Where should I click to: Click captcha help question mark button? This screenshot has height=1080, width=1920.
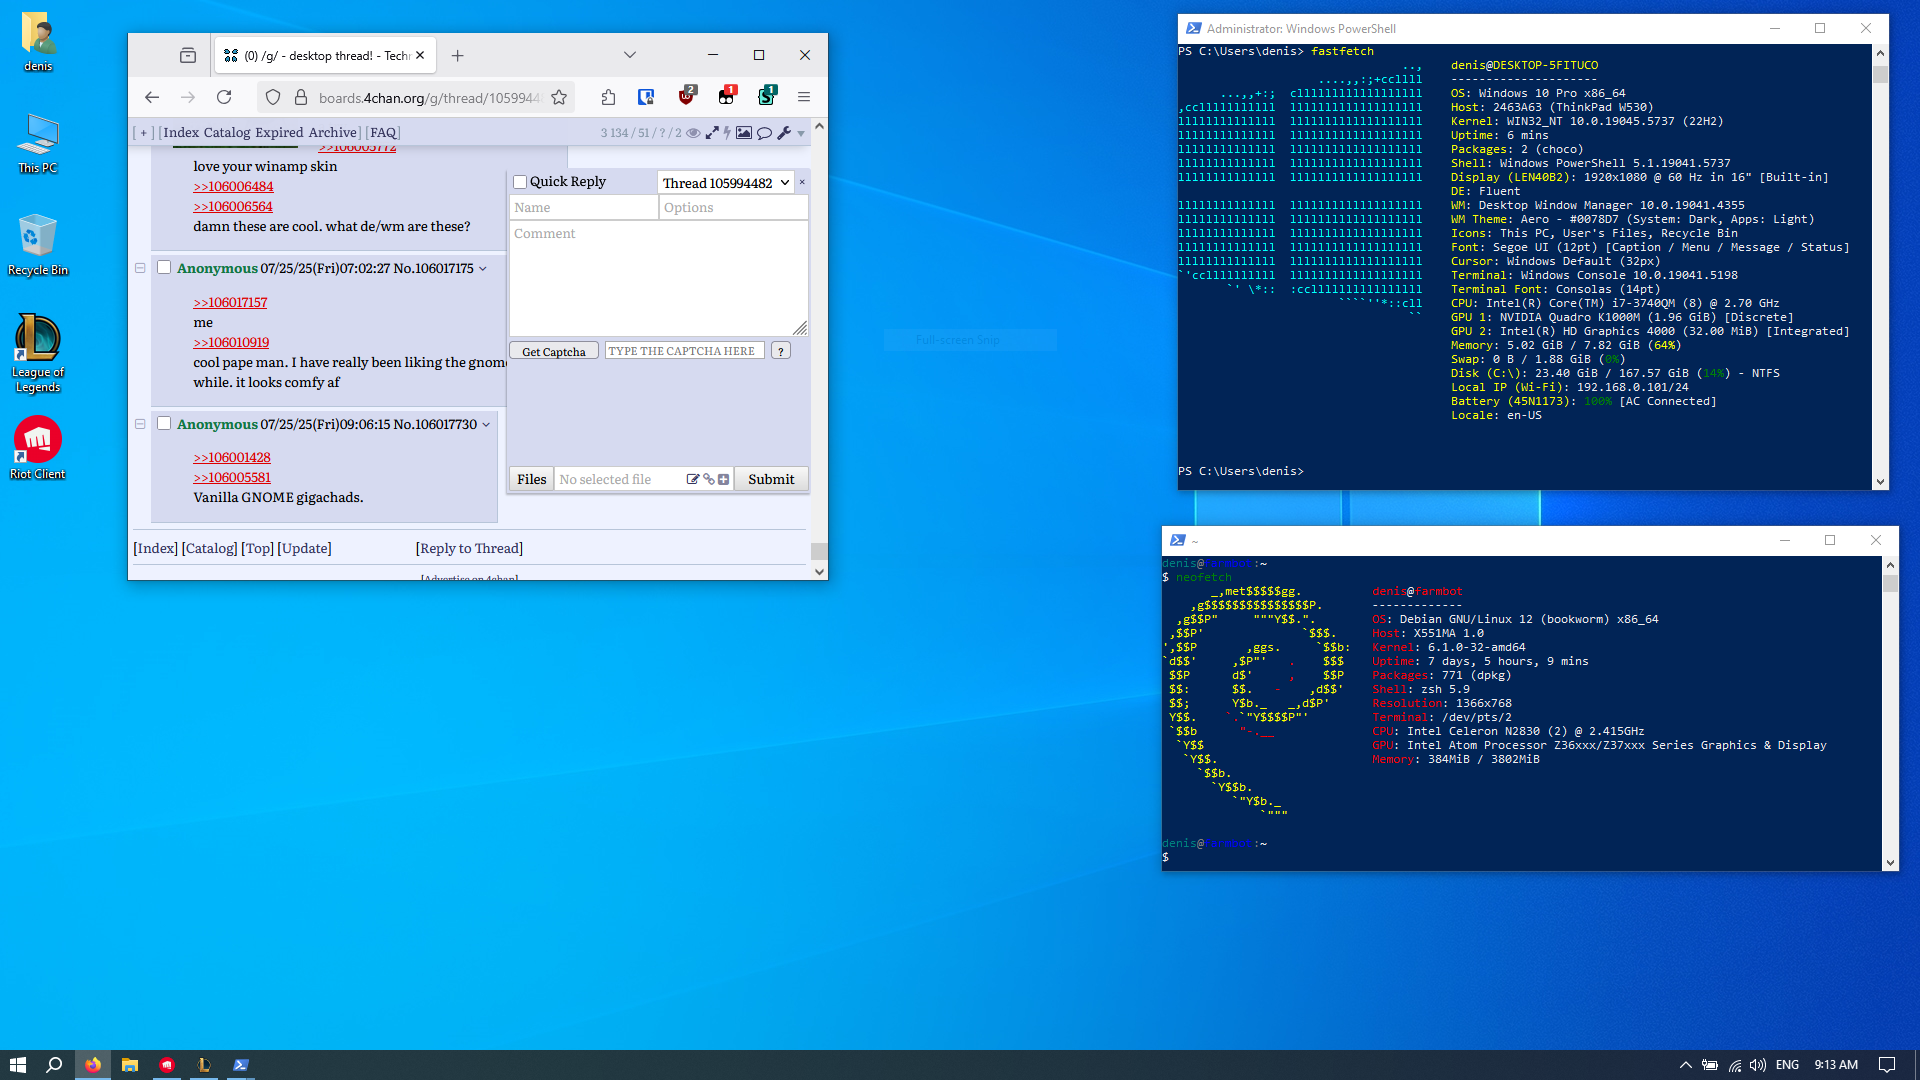pos(781,351)
